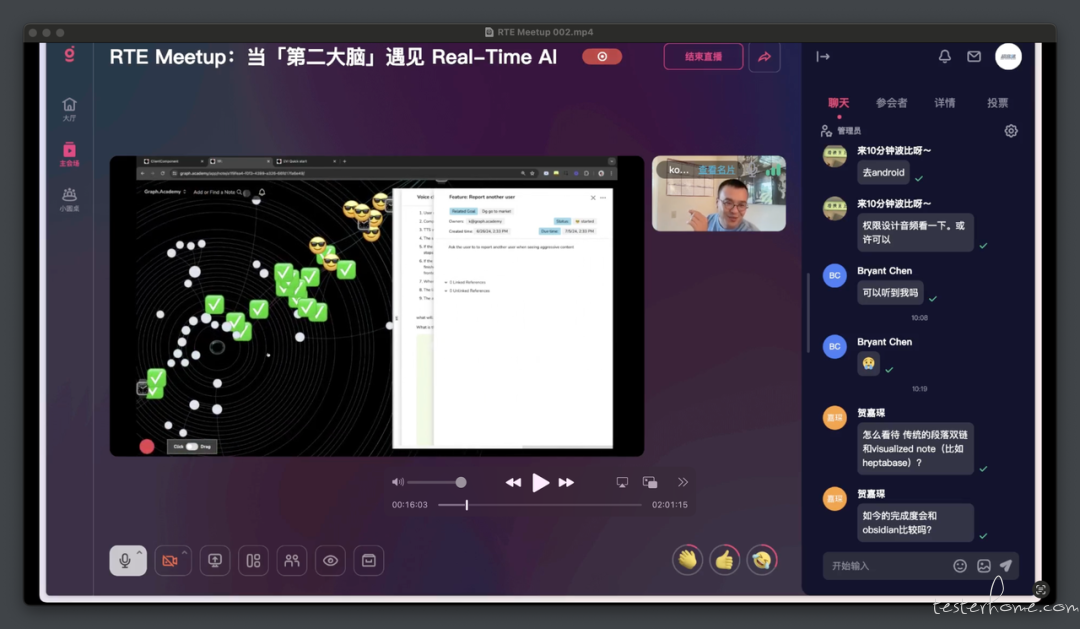Image resolution: width=1080 pixels, height=629 pixels.
Task: Open notifications bell icon
Action: 945,56
